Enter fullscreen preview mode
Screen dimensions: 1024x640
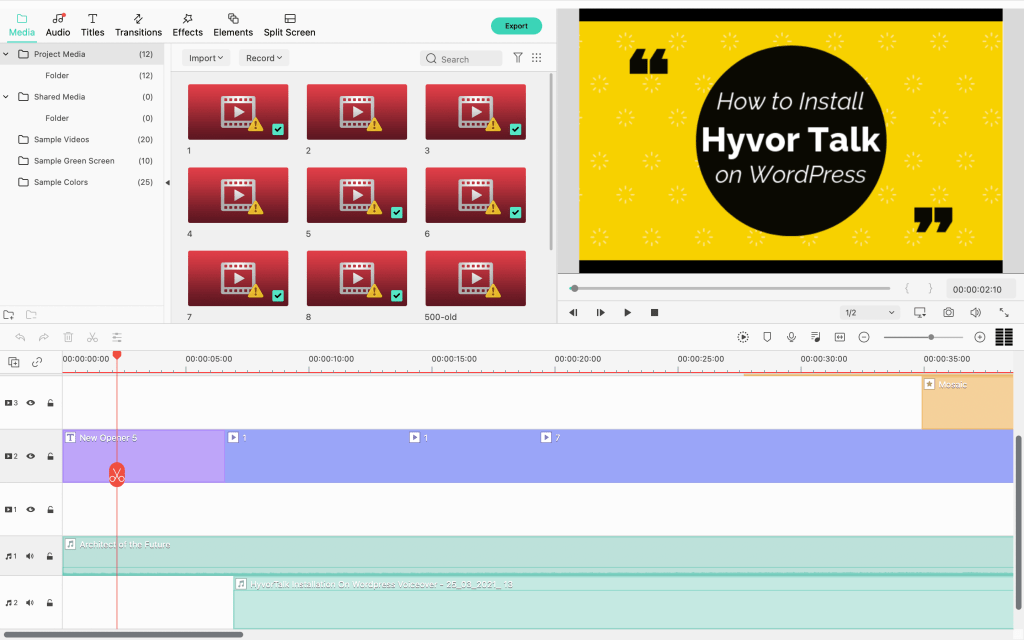pos(1002,313)
